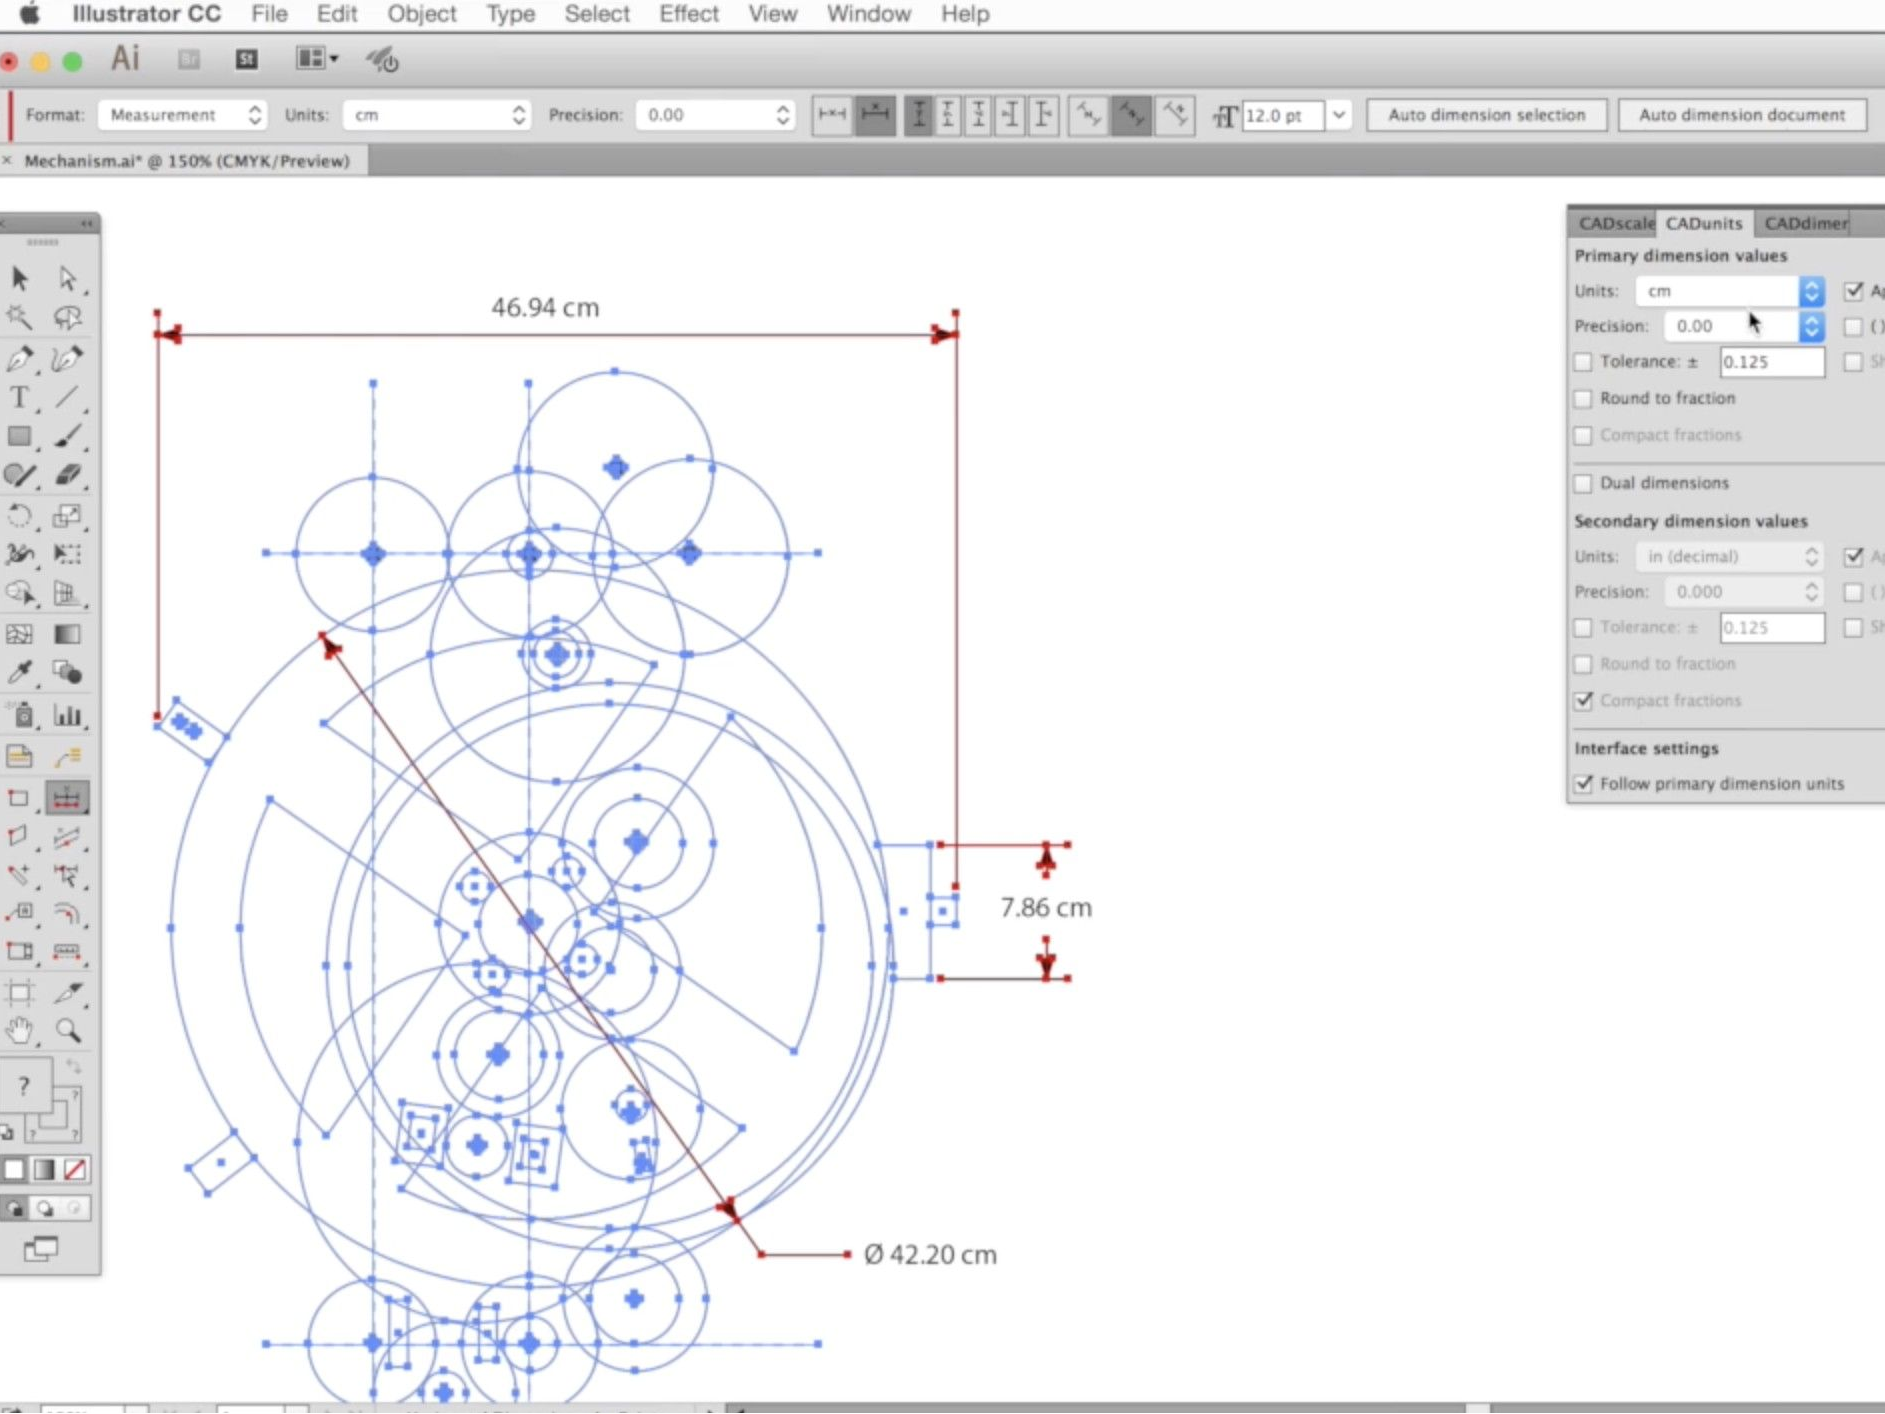
Task: Enable the Tolerance checkbox under Primary dimensions
Action: [1584, 362]
